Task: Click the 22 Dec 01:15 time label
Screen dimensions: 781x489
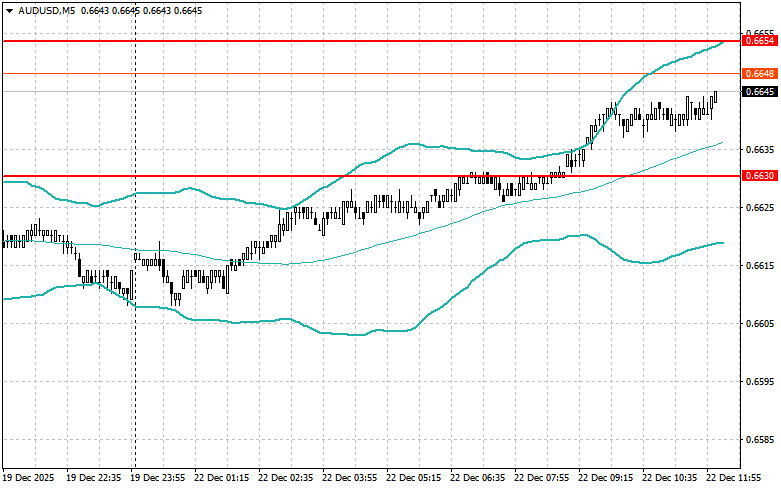Action: point(221,478)
